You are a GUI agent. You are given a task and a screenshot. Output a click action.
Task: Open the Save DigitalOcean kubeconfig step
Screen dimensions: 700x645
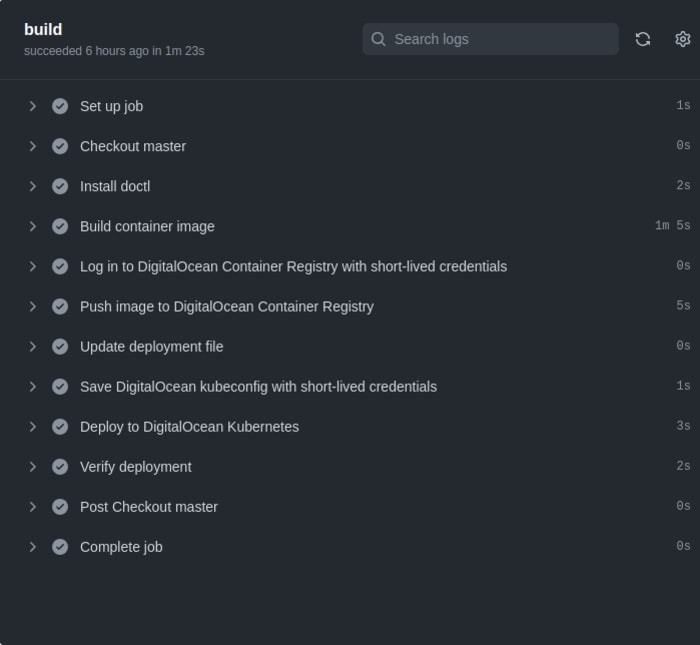258,386
